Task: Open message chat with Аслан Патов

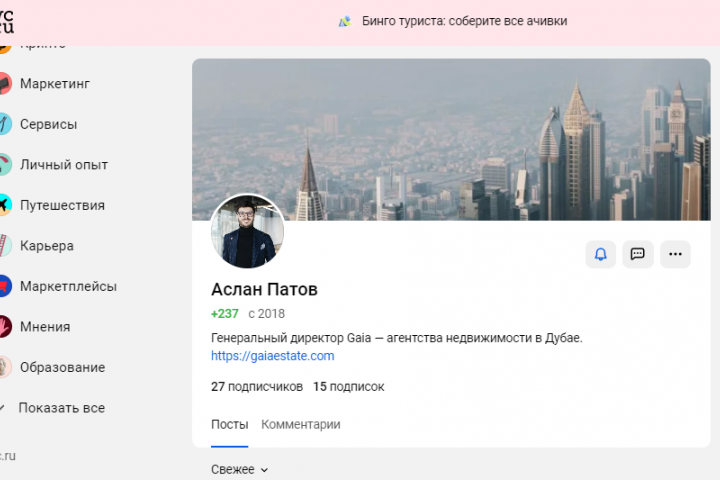Action: coord(638,254)
